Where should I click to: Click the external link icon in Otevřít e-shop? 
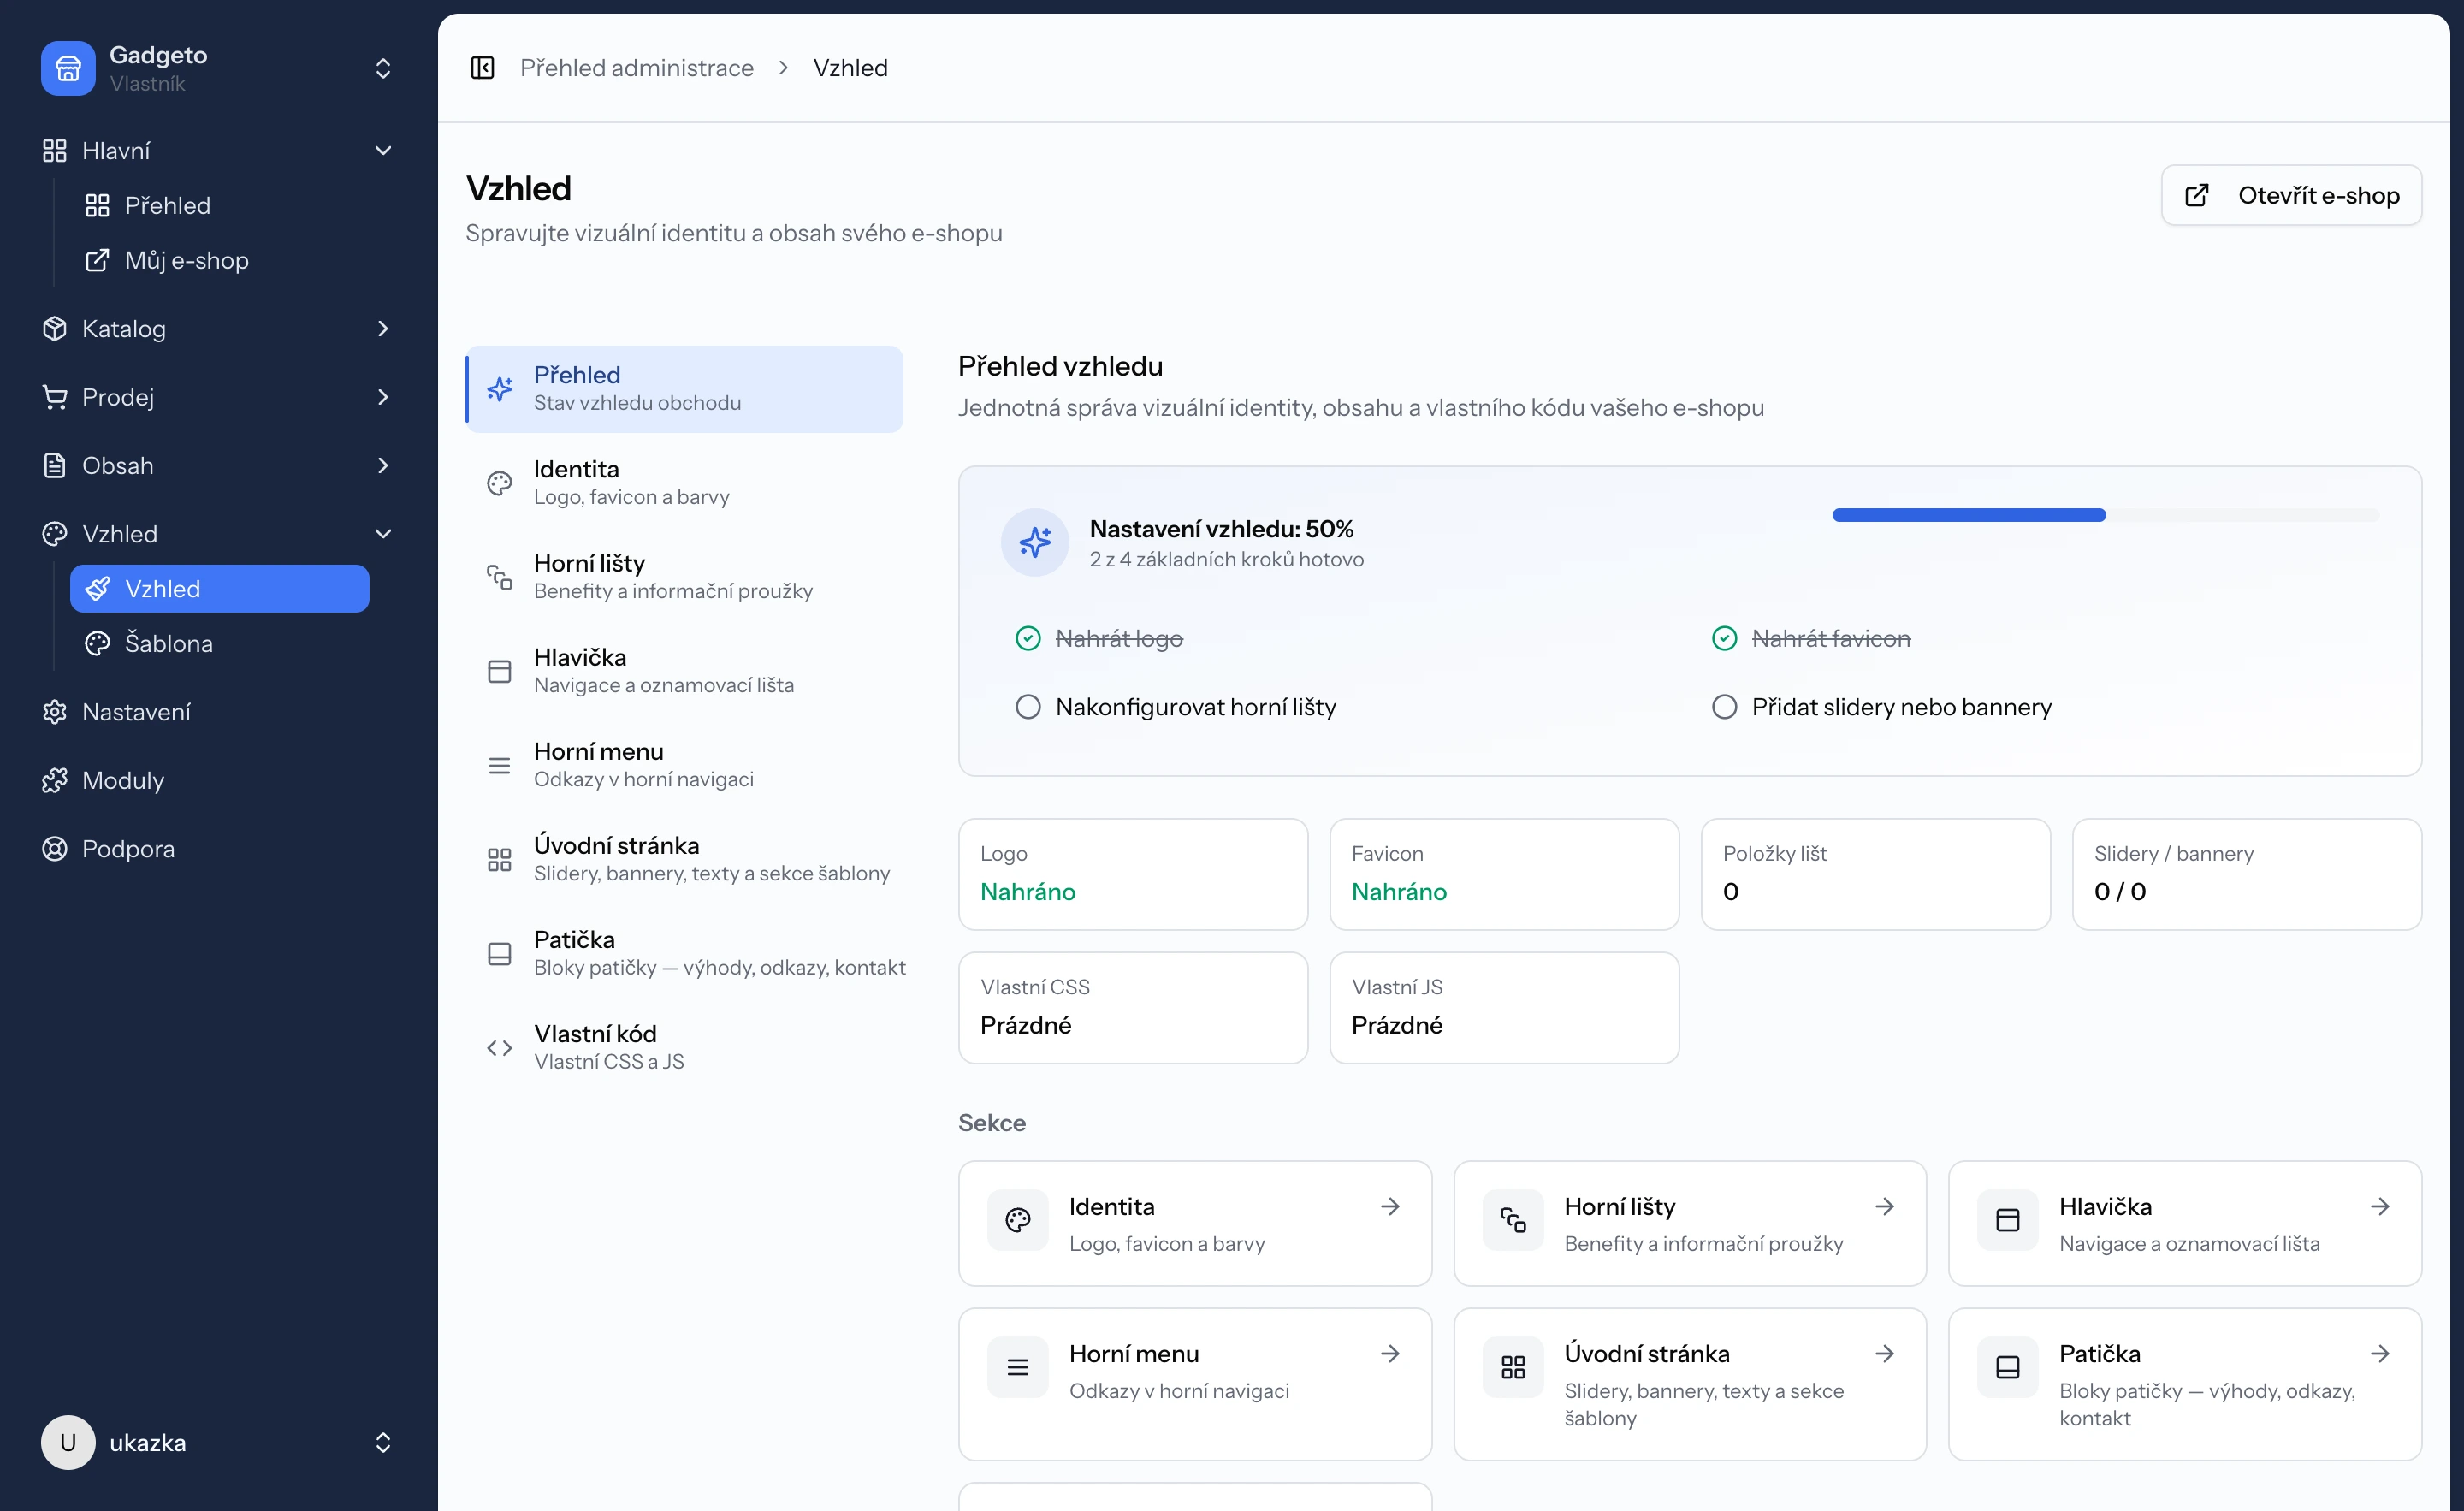(x=2196, y=195)
